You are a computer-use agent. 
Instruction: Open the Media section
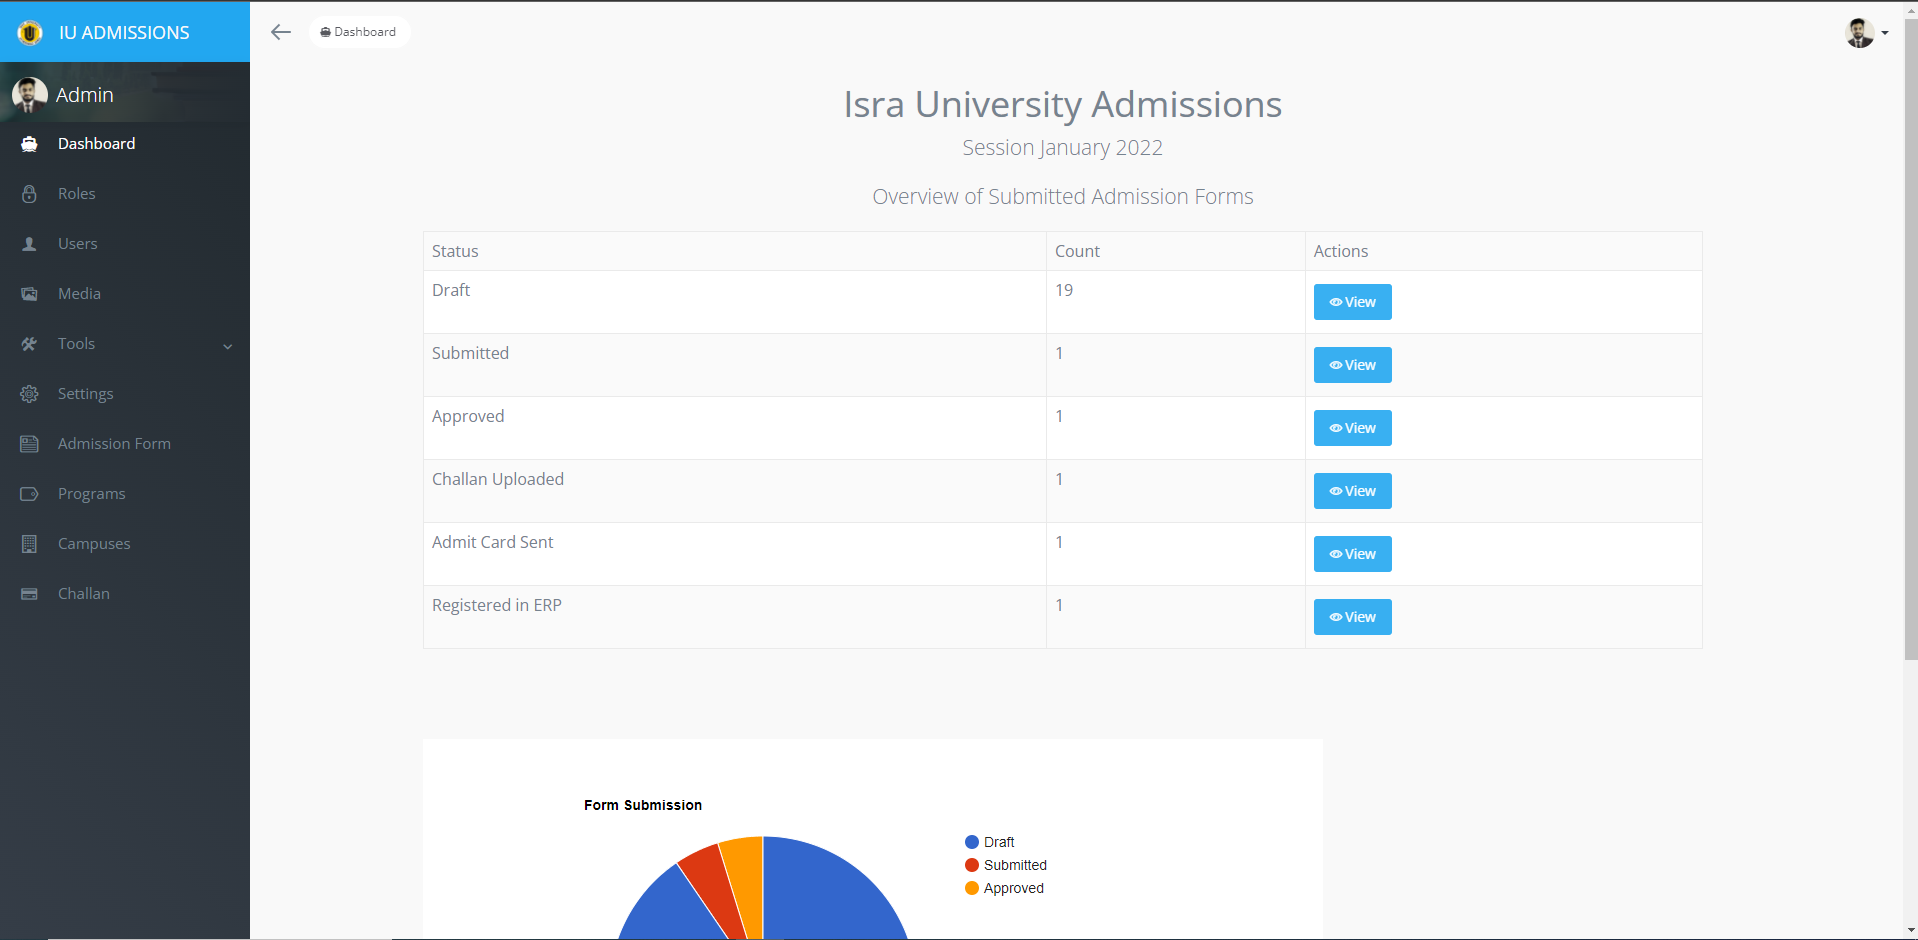point(125,294)
